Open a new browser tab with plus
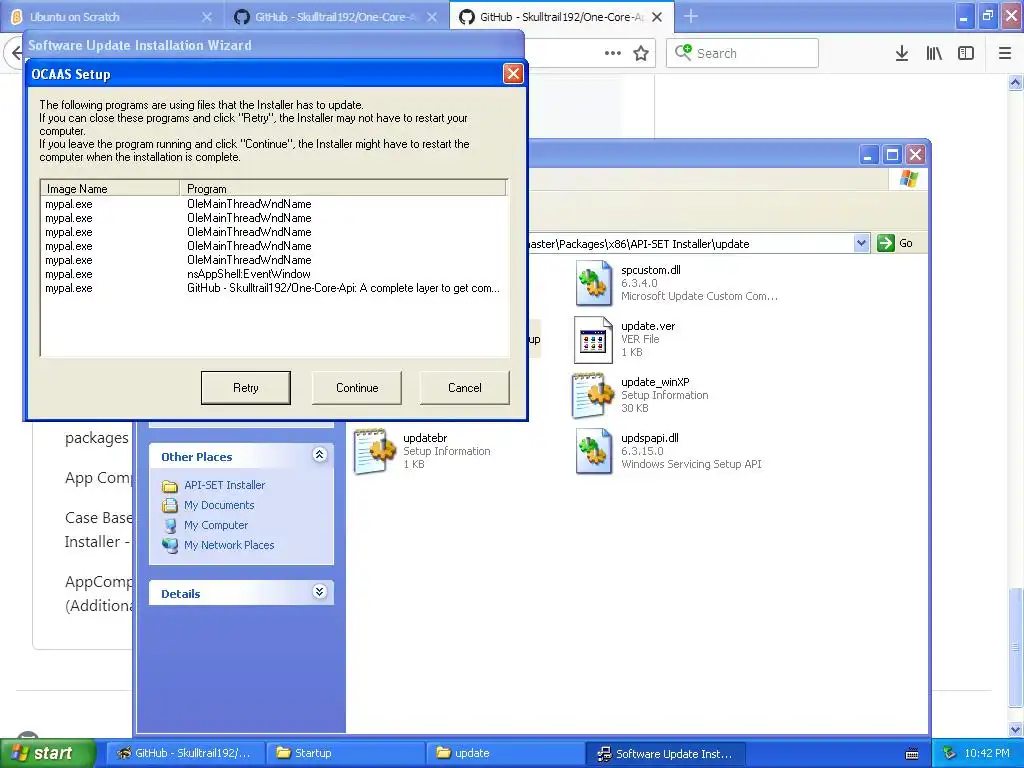Viewport: 1024px width, 768px height. [690, 16]
